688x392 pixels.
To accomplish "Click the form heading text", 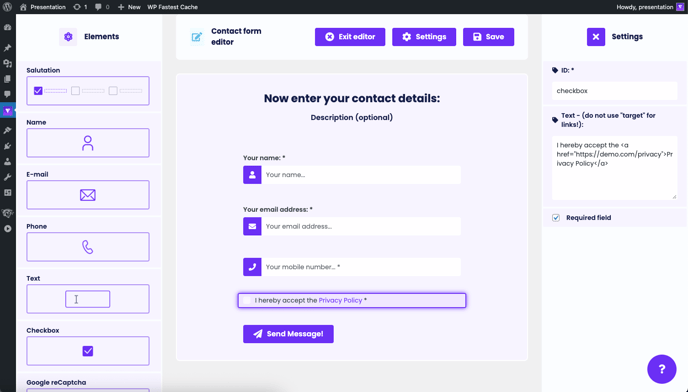I will click(352, 98).
